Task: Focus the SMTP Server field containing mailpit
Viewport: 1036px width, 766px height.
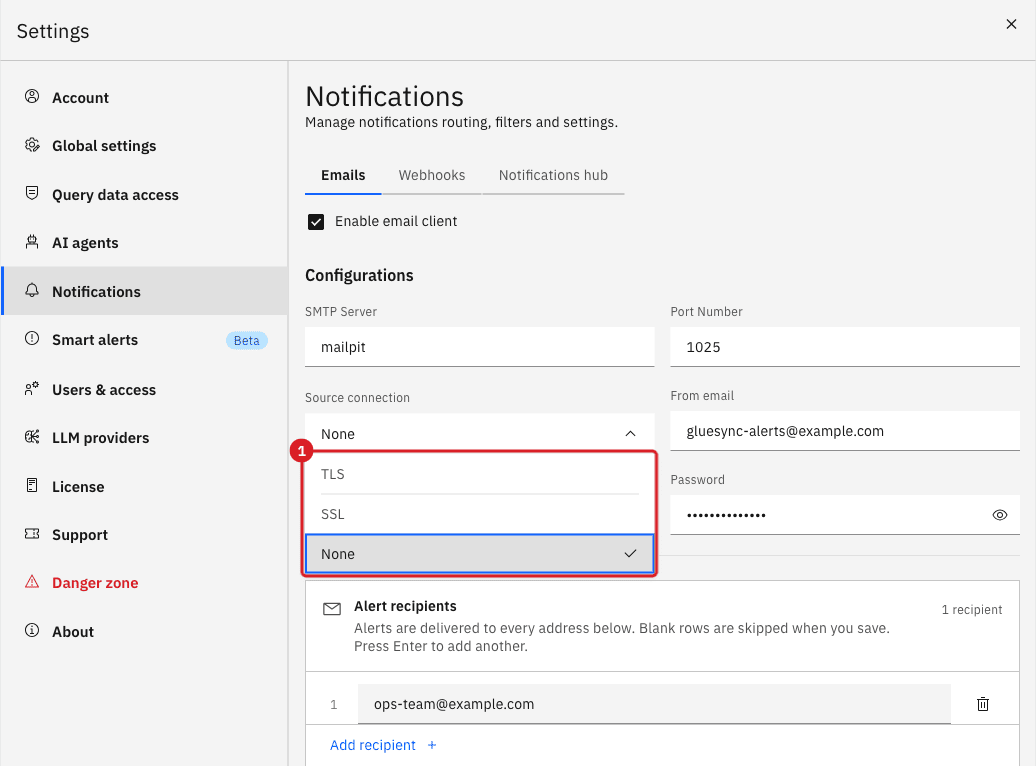Action: [479, 347]
